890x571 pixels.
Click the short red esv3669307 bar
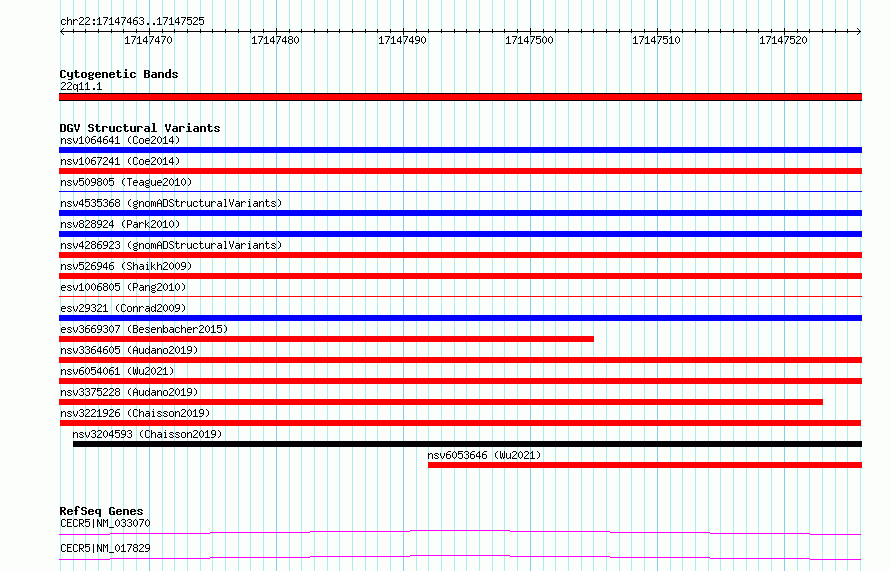326,339
